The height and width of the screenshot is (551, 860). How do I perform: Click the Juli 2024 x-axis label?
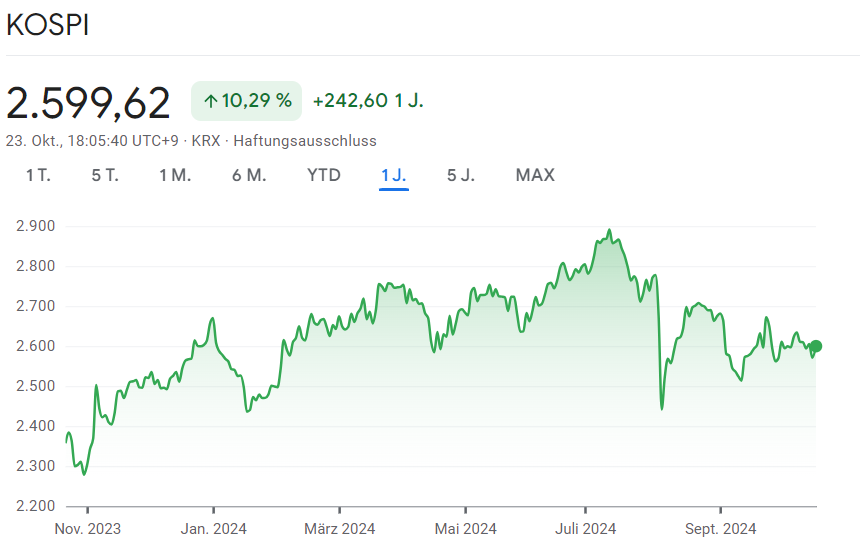point(585,529)
